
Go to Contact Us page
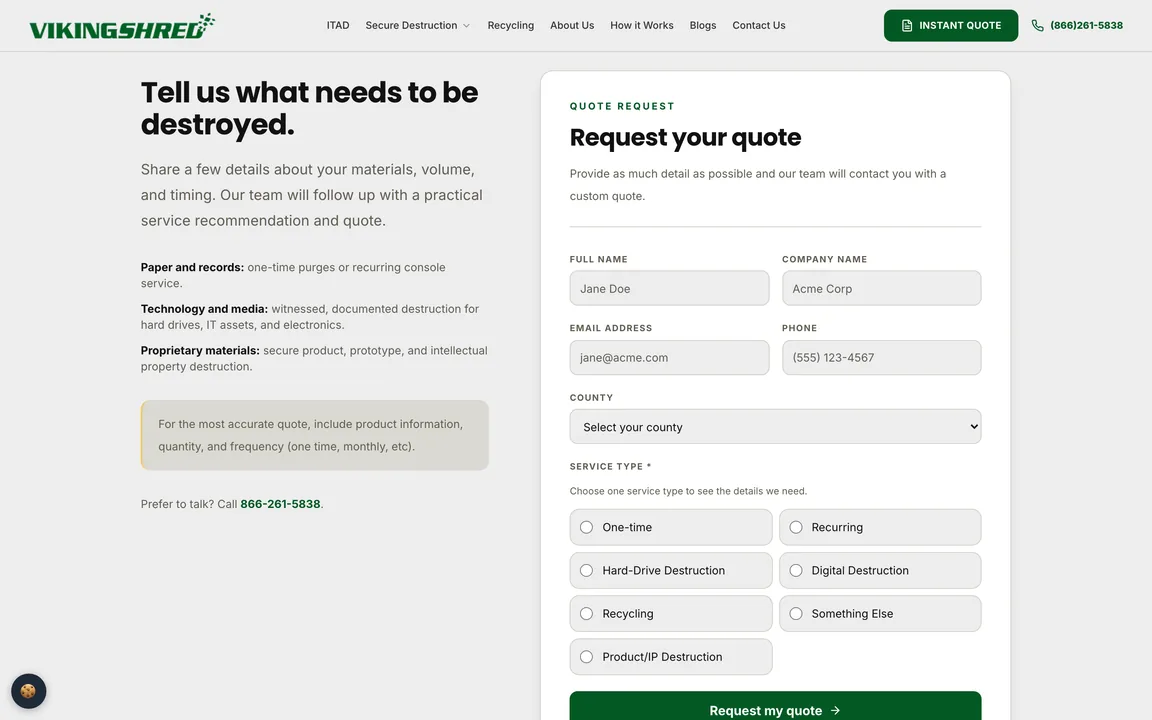[758, 25]
